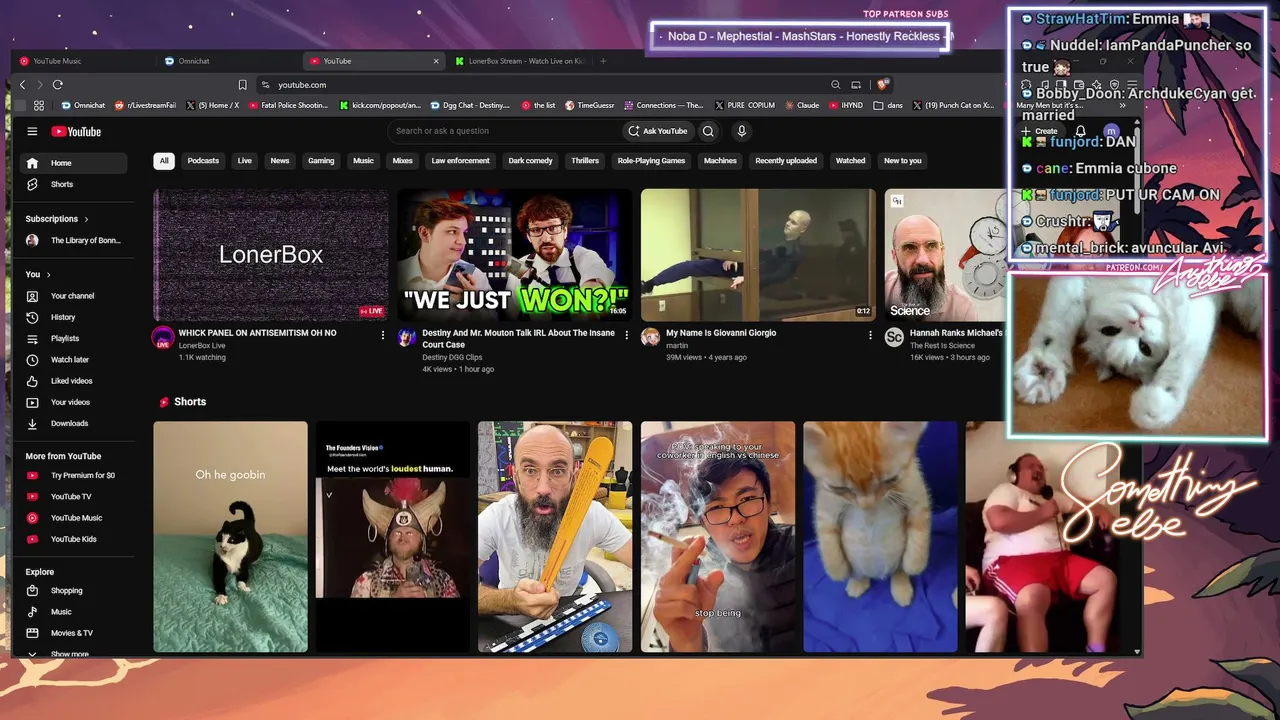1280x720 pixels.
Task: Open the loudest human short thumbnail
Action: tap(393, 537)
